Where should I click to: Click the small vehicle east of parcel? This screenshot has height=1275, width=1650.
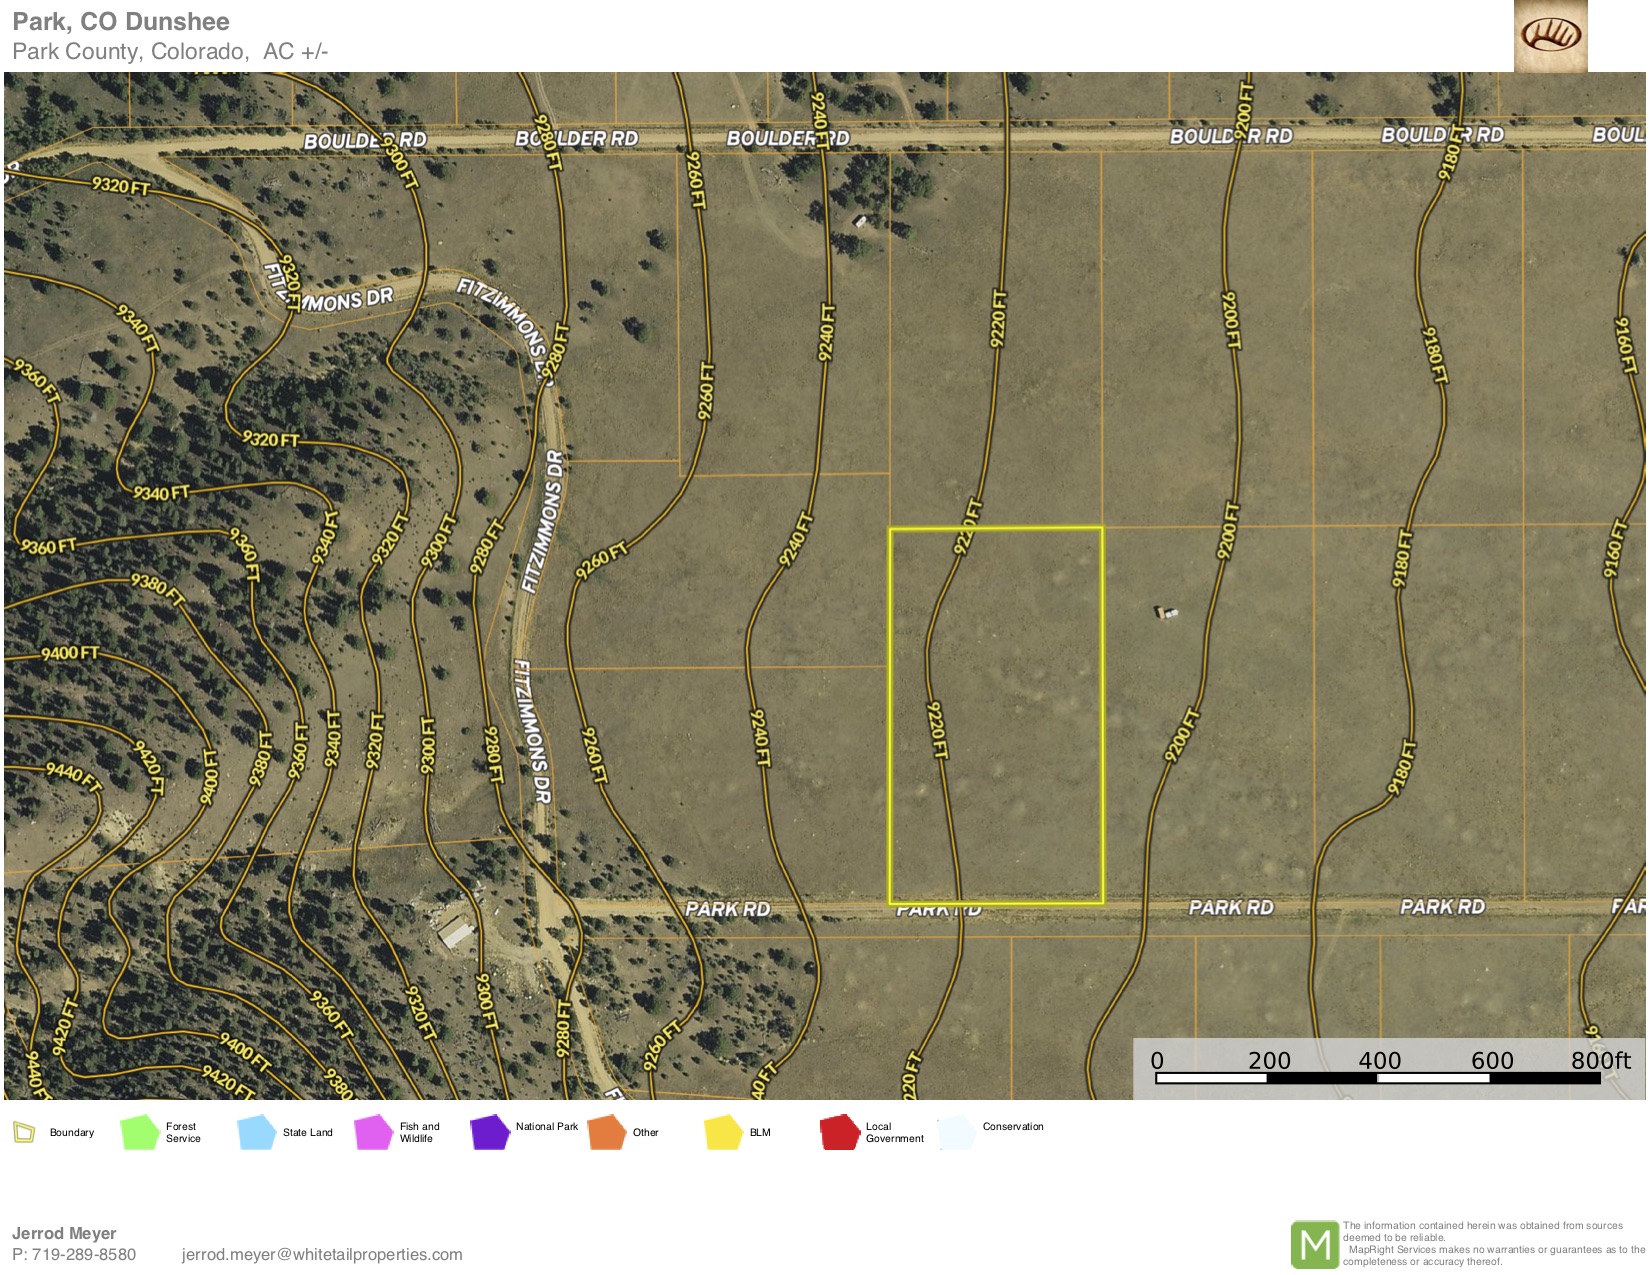click(x=1166, y=612)
